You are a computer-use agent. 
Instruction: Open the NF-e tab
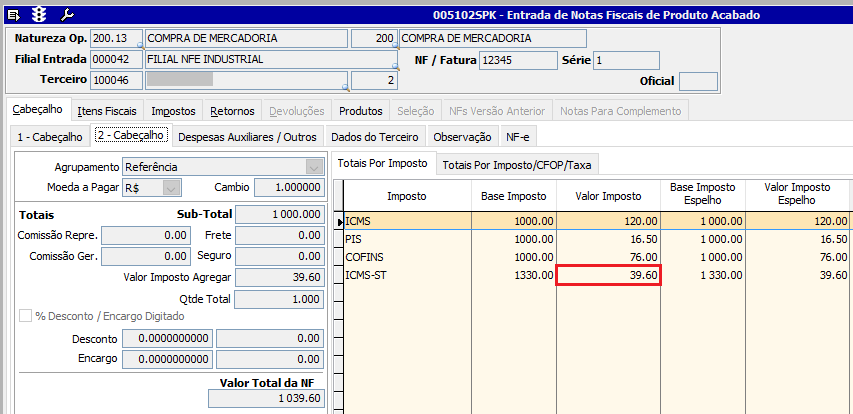pos(517,137)
